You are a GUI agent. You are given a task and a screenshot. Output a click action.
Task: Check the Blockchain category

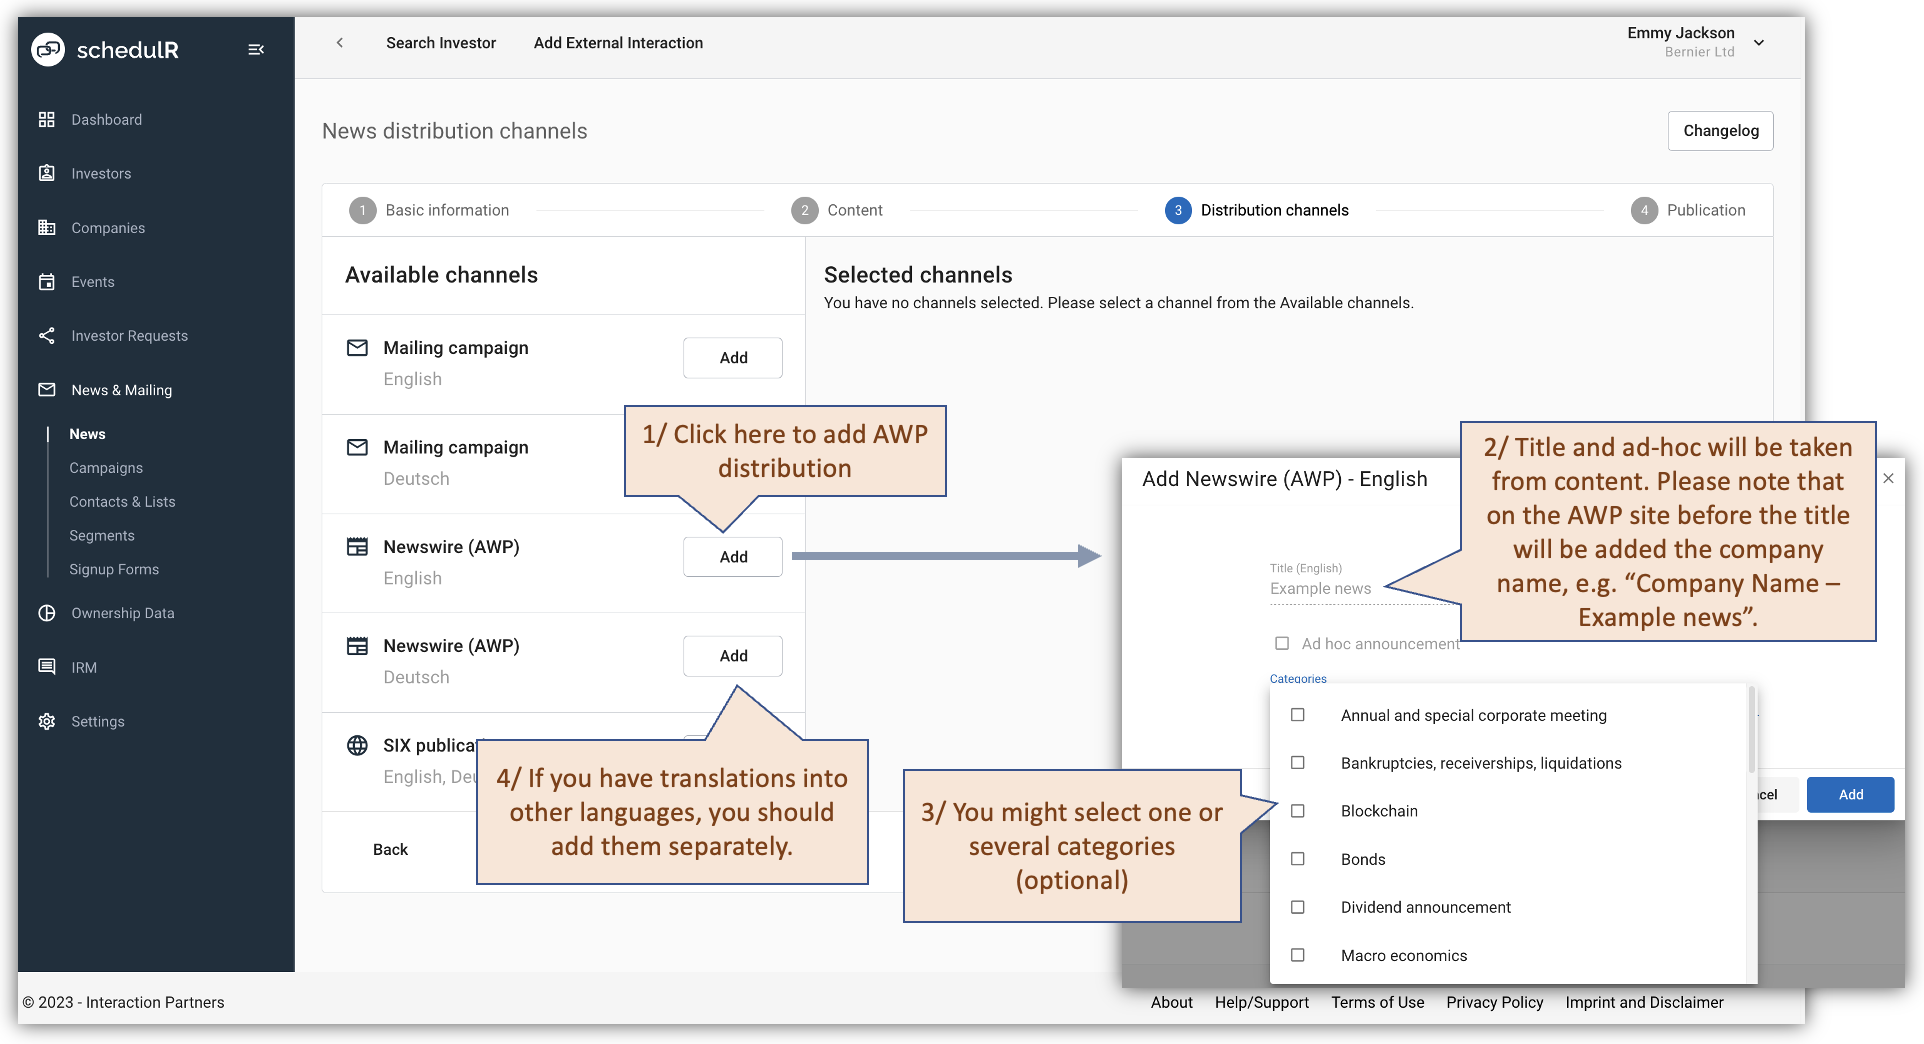(1298, 810)
